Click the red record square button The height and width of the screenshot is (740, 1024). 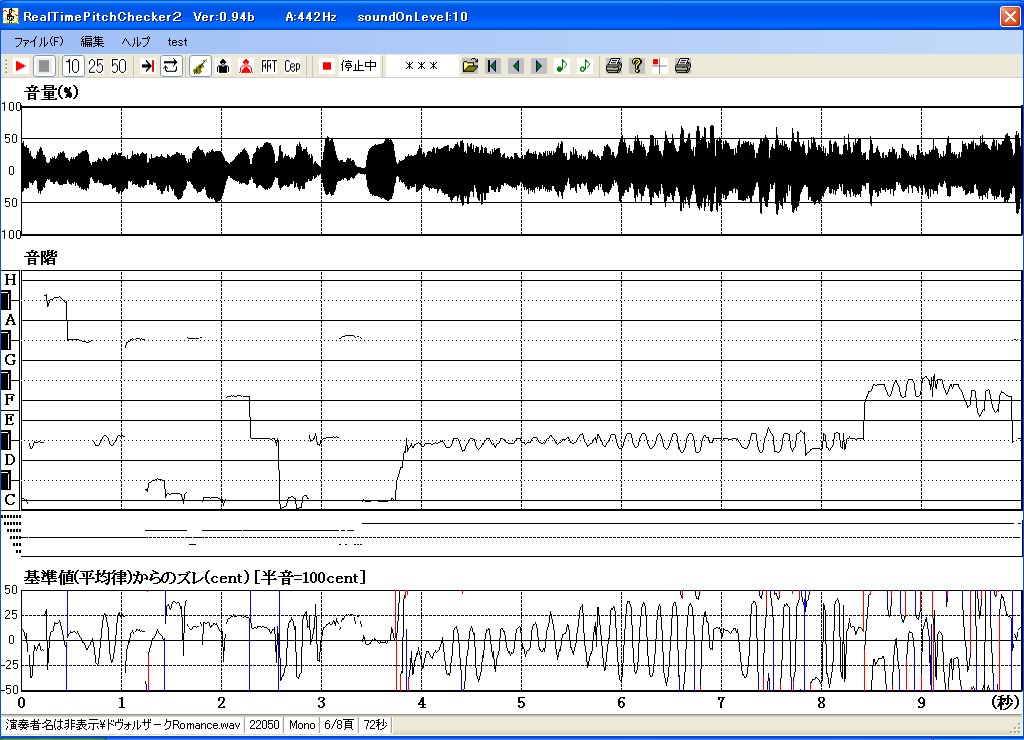tap(327, 66)
